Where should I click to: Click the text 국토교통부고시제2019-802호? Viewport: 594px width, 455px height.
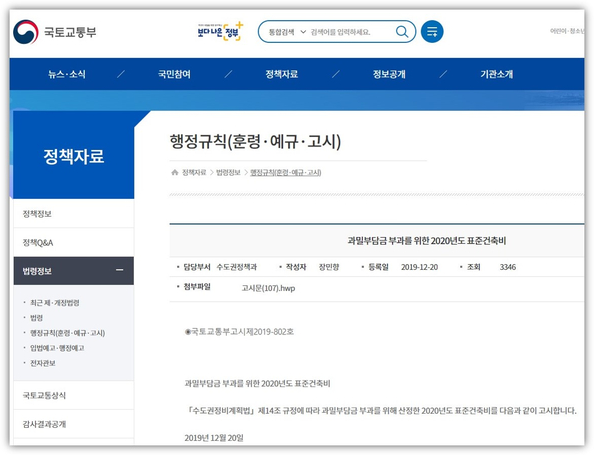[239, 332]
